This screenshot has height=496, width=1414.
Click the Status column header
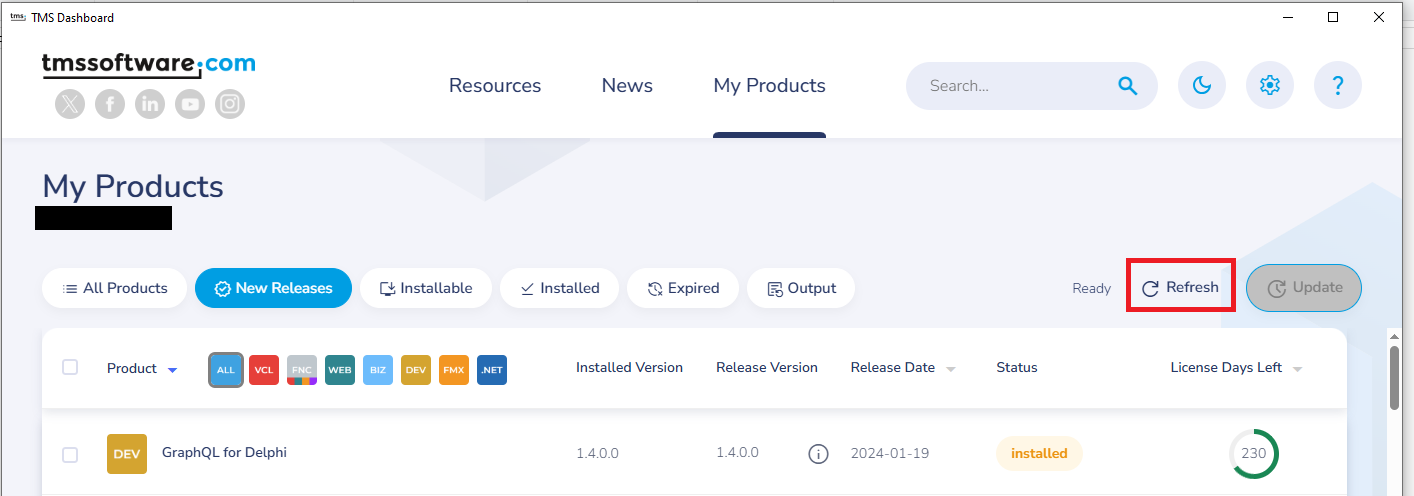[1017, 367]
